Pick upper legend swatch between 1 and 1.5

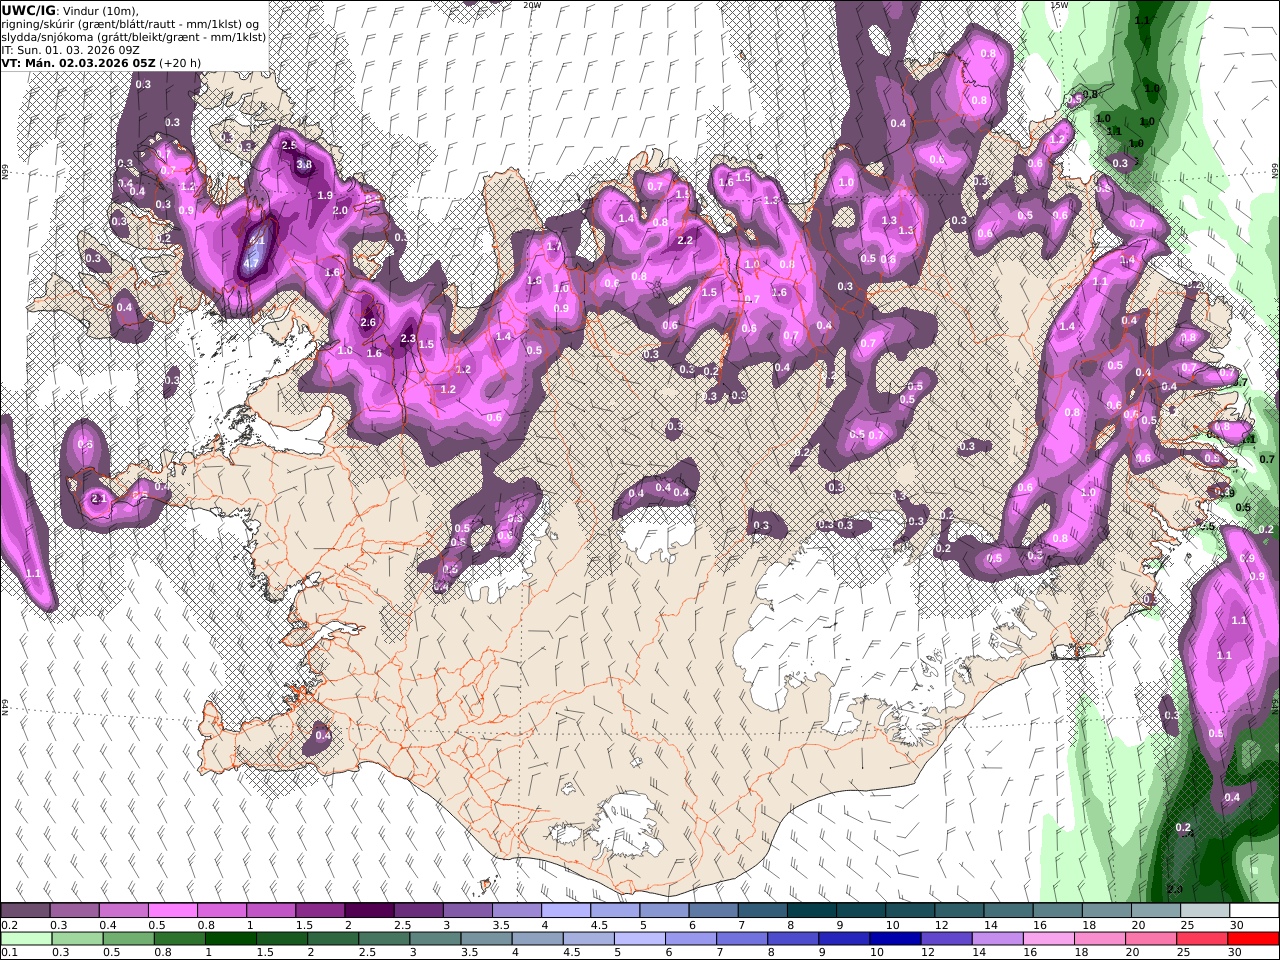(271, 911)
